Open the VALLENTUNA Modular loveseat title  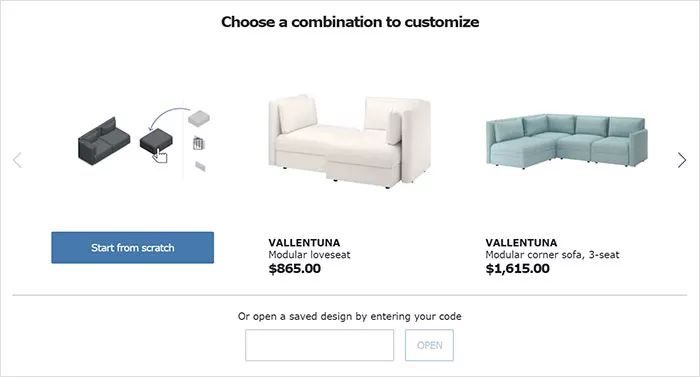point(304,243)
